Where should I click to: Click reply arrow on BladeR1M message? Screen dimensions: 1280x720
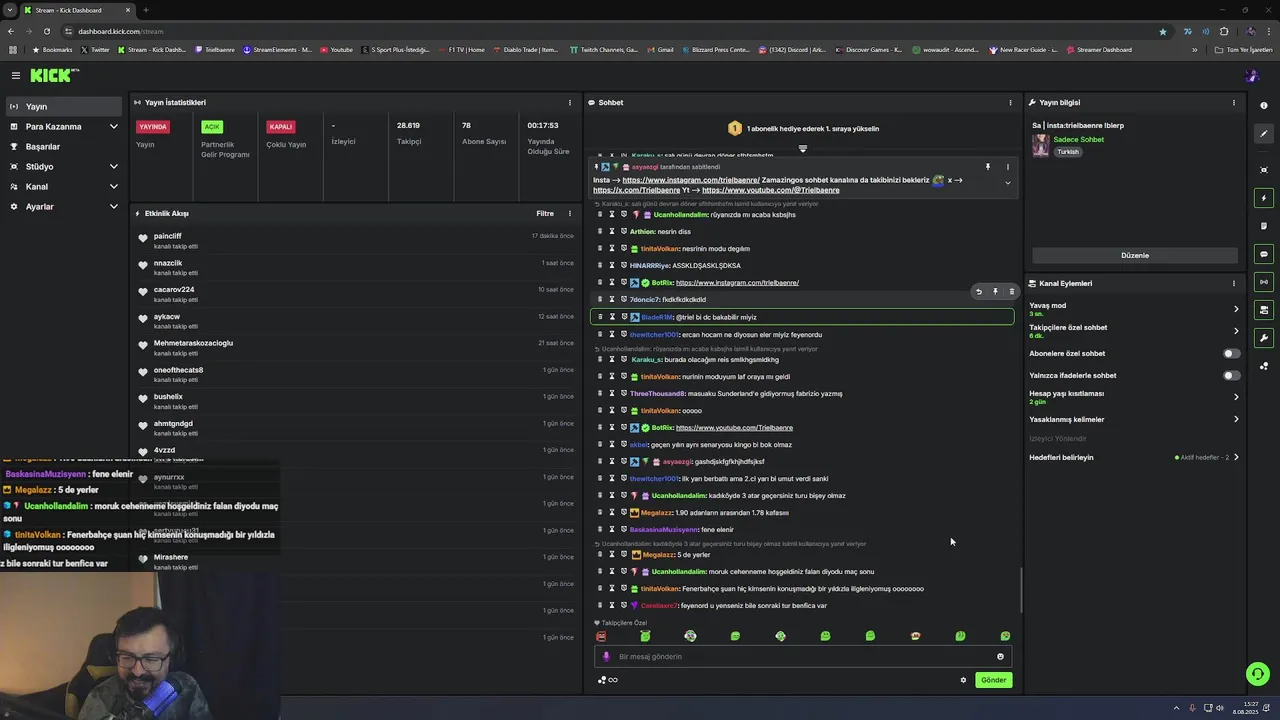pyautogui.click(x=979, y=292)
